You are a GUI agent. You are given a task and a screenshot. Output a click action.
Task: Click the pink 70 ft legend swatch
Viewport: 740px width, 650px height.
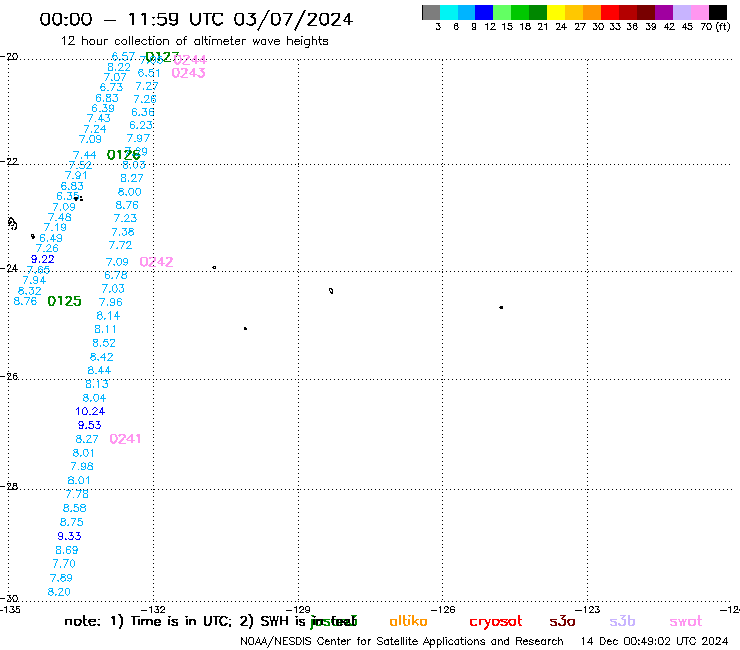point(699,12)
